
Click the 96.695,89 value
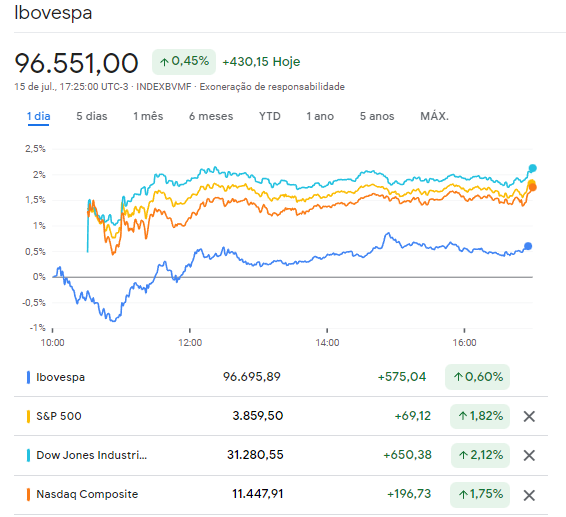(252, 377)
